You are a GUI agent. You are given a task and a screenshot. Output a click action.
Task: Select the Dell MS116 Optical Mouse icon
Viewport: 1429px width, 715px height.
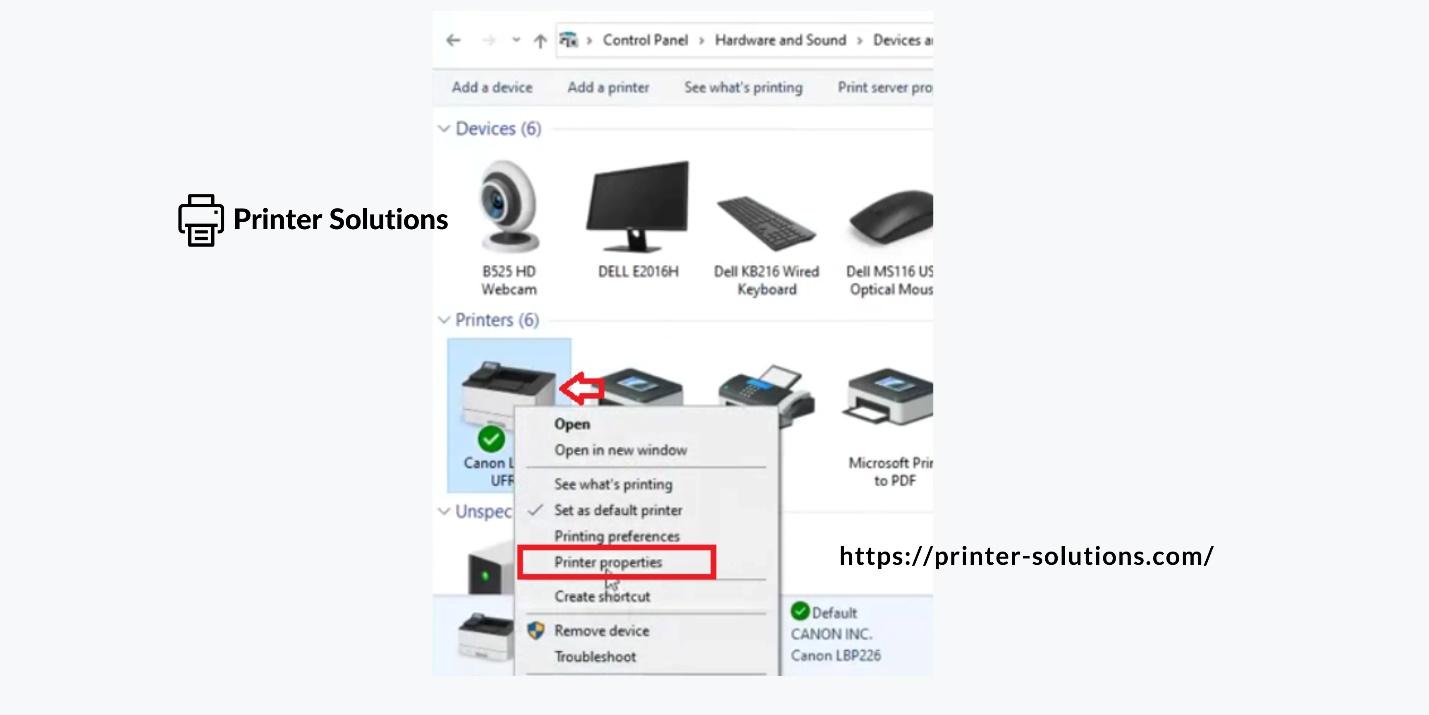coord(890,220)
